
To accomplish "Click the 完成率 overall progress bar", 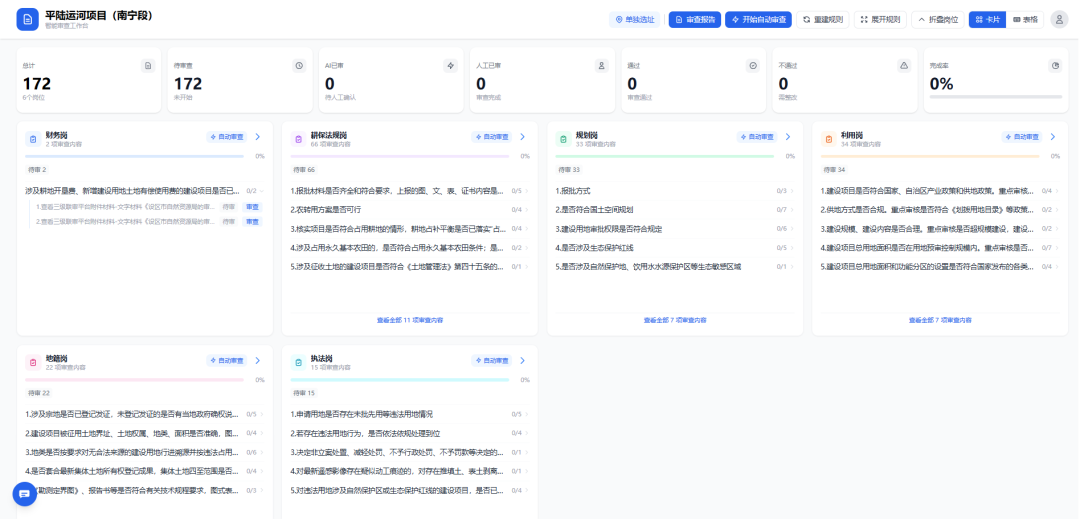I will 996,97.
